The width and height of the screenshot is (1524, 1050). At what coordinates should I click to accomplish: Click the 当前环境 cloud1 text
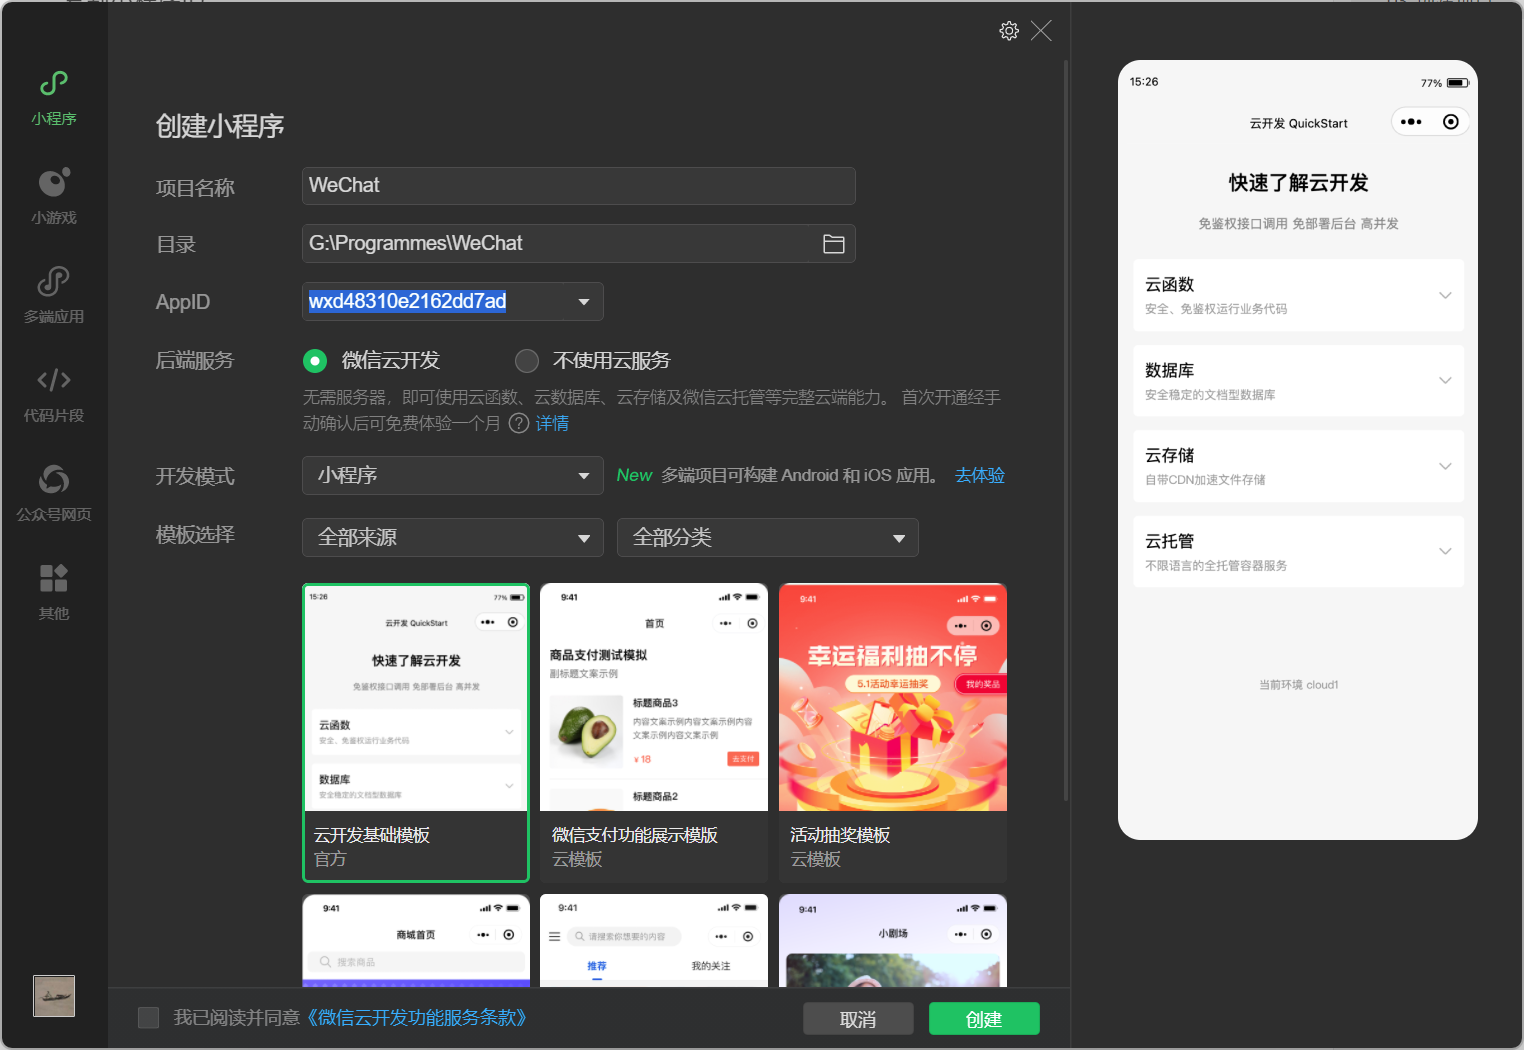coord(1298,685)
